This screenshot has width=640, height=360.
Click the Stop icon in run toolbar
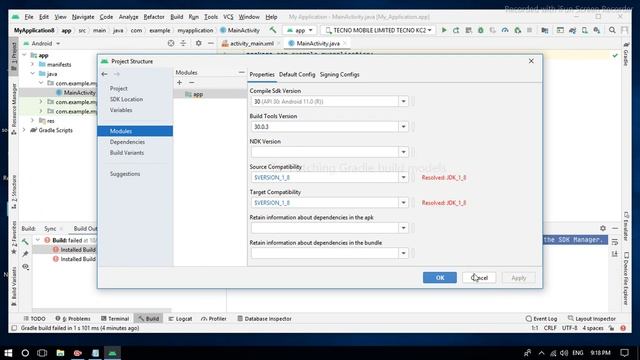click(529, 30)
